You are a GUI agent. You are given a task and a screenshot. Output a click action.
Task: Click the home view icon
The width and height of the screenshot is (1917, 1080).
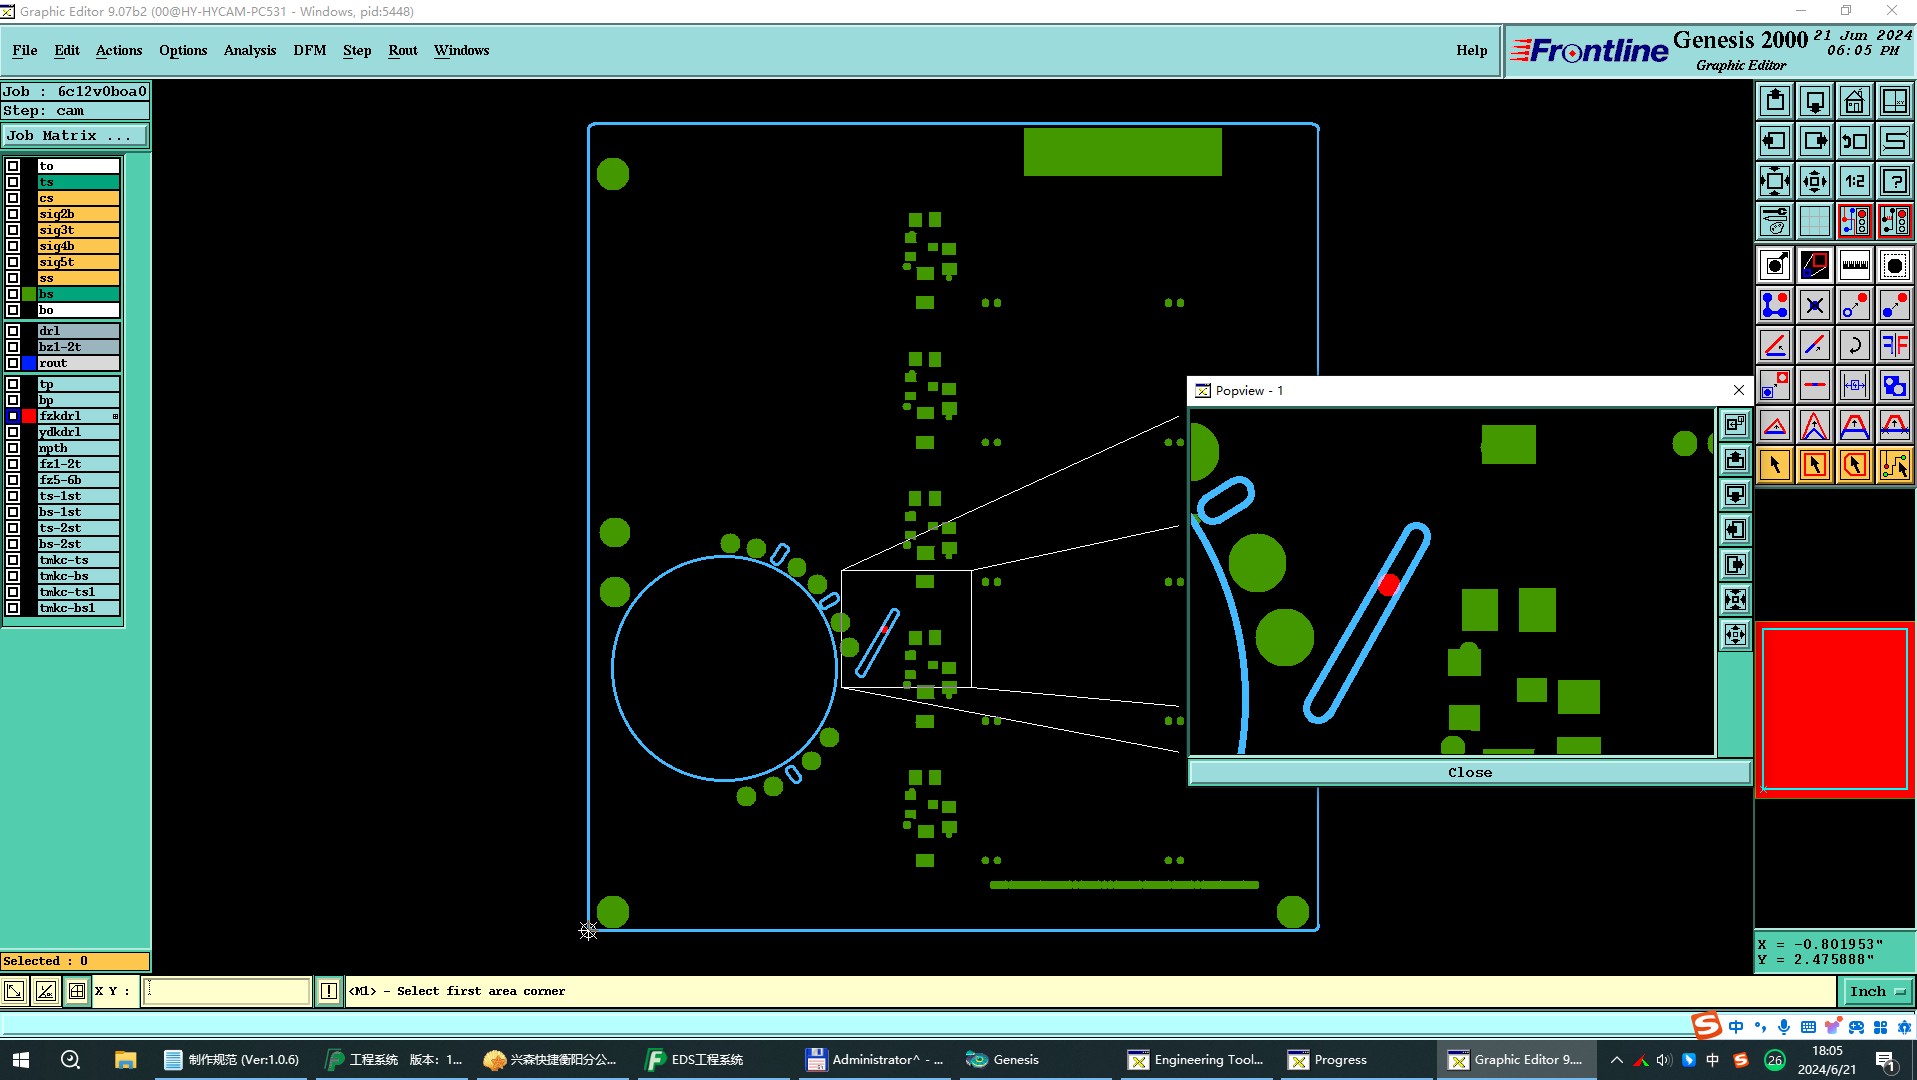(x=1854, y=101)
